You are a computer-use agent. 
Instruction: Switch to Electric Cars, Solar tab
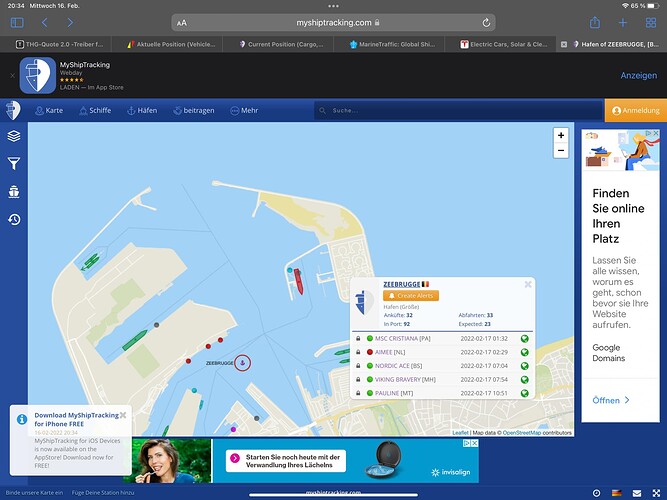[x=504, y=44]
